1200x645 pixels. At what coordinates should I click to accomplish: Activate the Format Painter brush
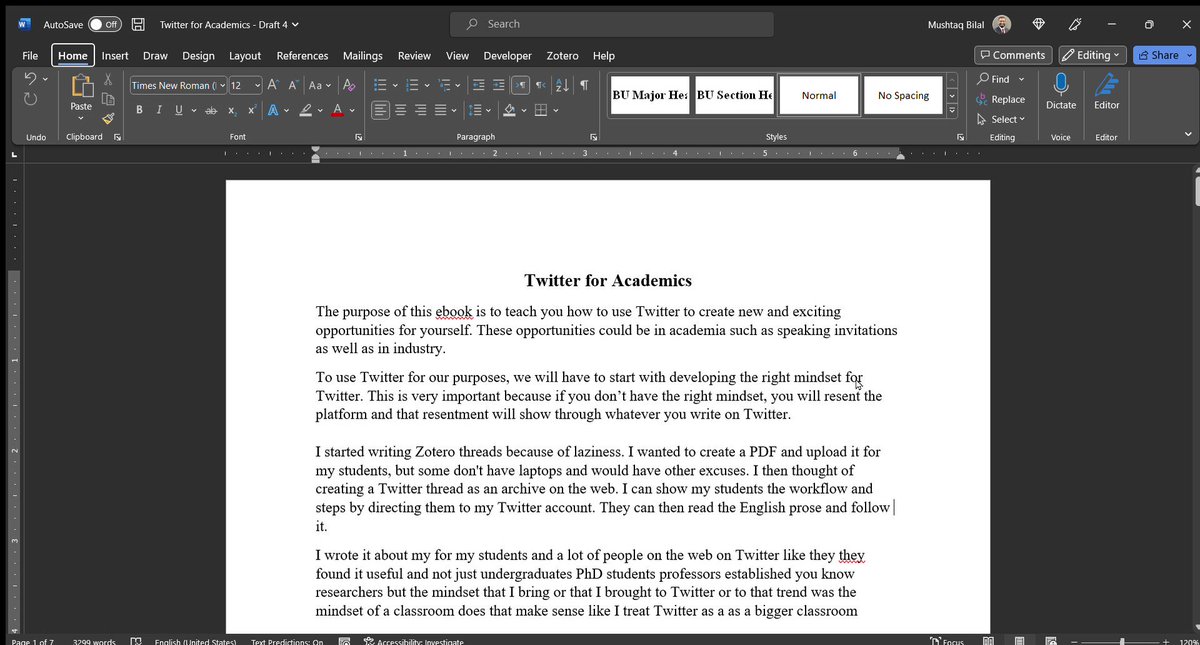(108, 118)
